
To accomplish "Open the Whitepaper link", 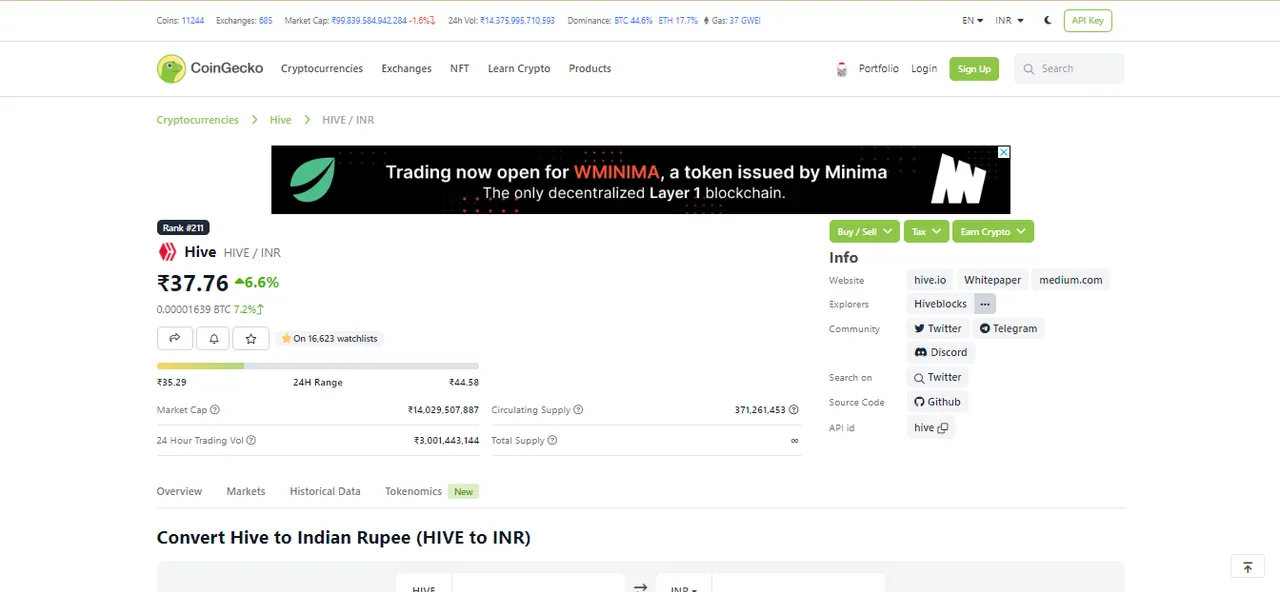I will click(993, 280).
